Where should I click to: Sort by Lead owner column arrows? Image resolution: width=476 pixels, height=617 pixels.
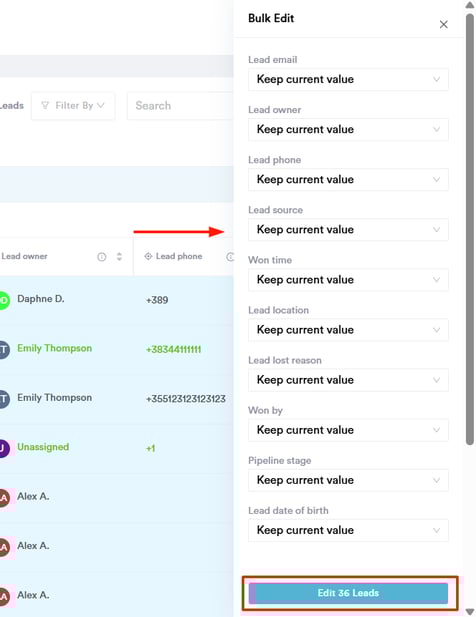click(x=119, y=257)
